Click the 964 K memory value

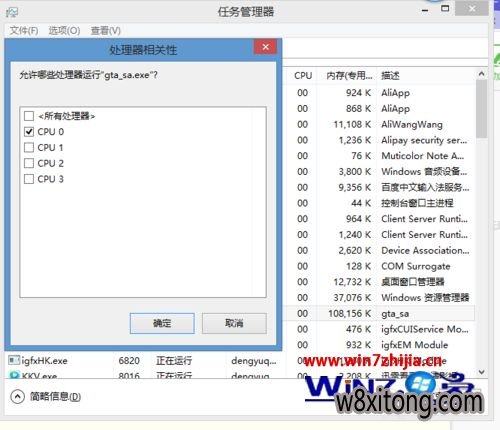point(358,219)
